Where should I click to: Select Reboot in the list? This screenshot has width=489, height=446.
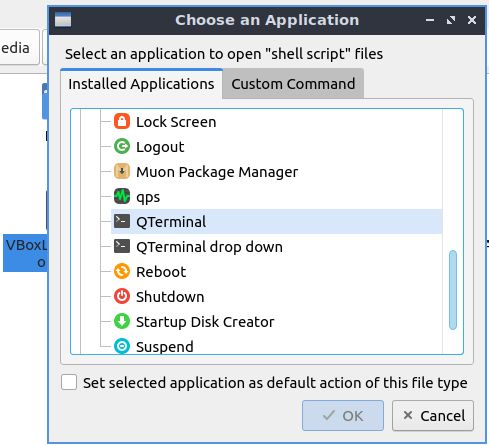pyautogui.click(x=276, y=272)
